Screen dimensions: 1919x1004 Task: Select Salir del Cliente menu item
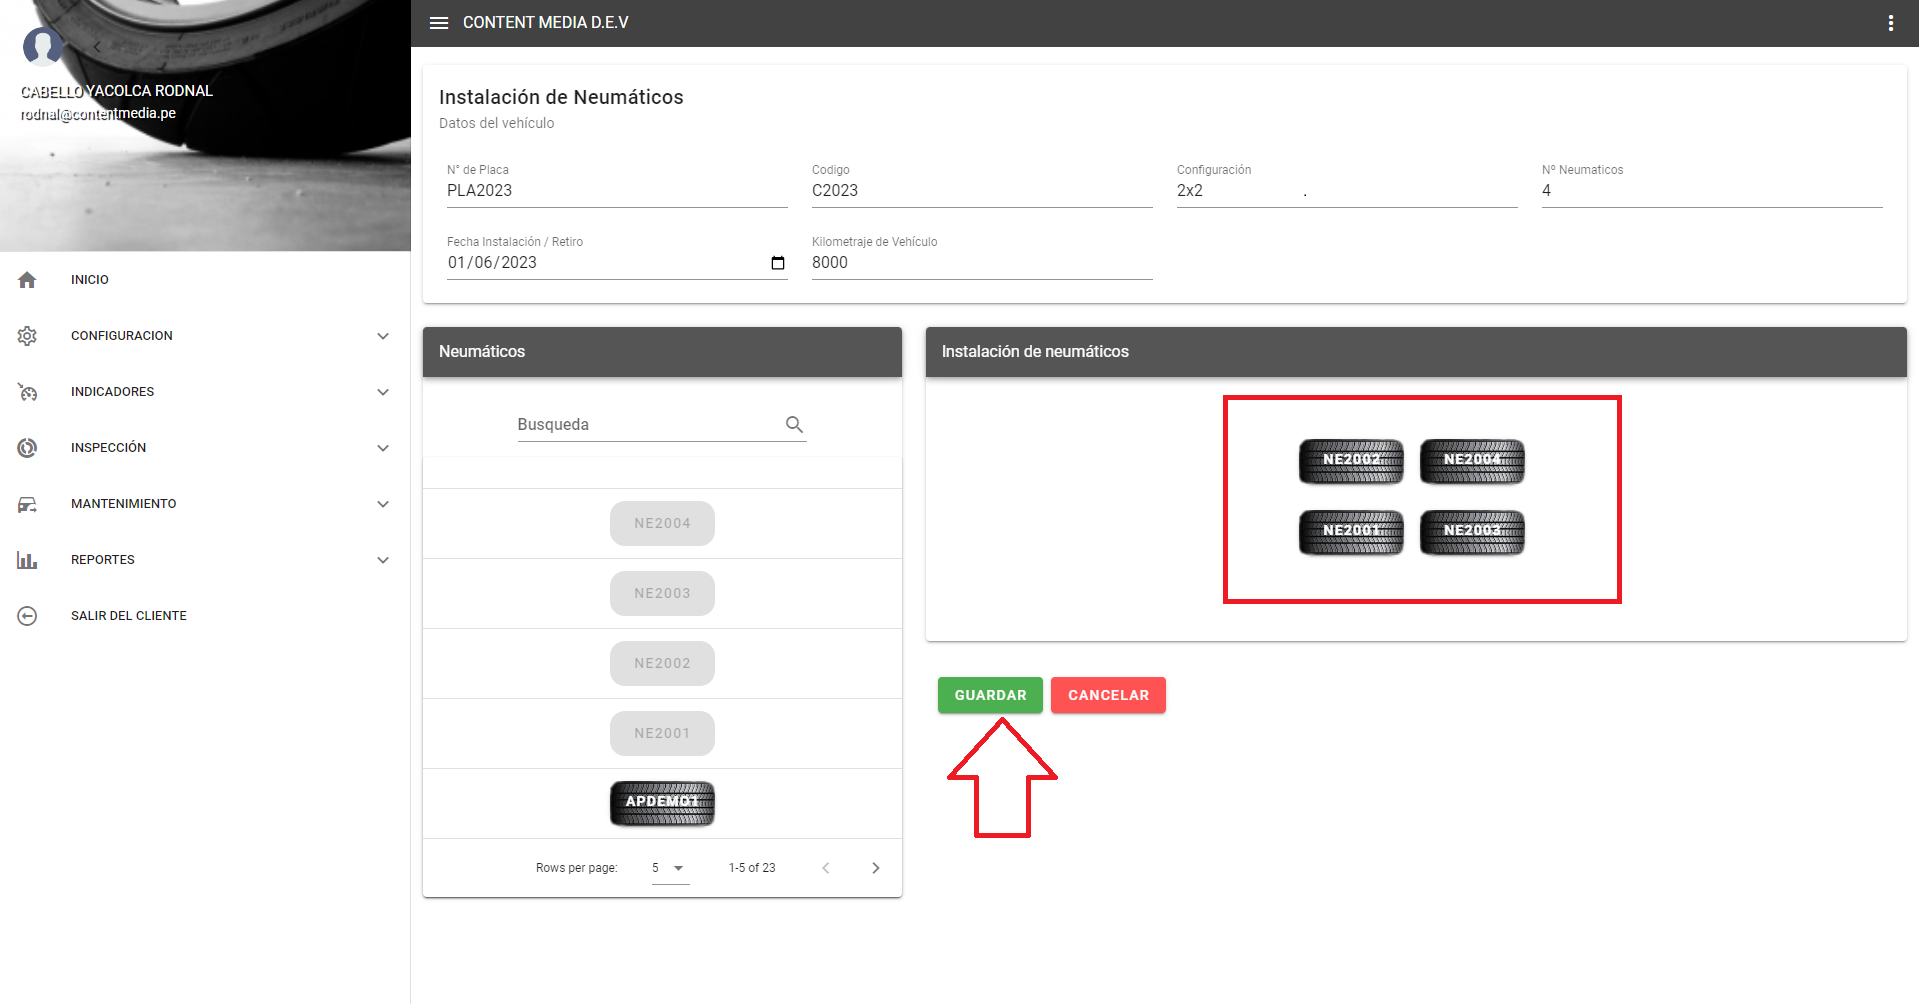tap(128, 616)
